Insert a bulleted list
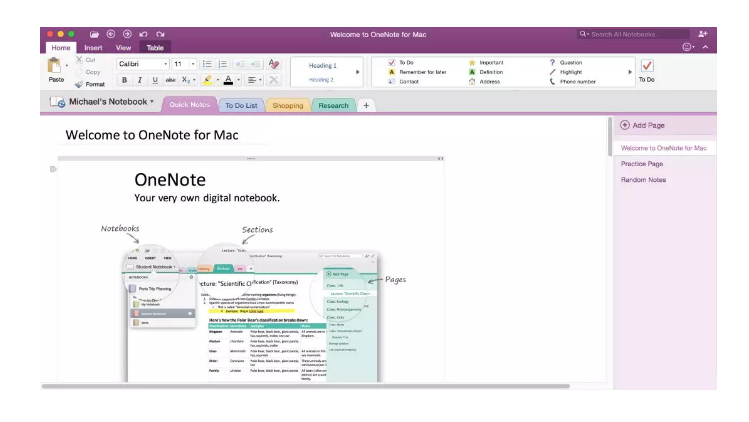Viewport: 749px width, 422px height. [x=207, y=64]
